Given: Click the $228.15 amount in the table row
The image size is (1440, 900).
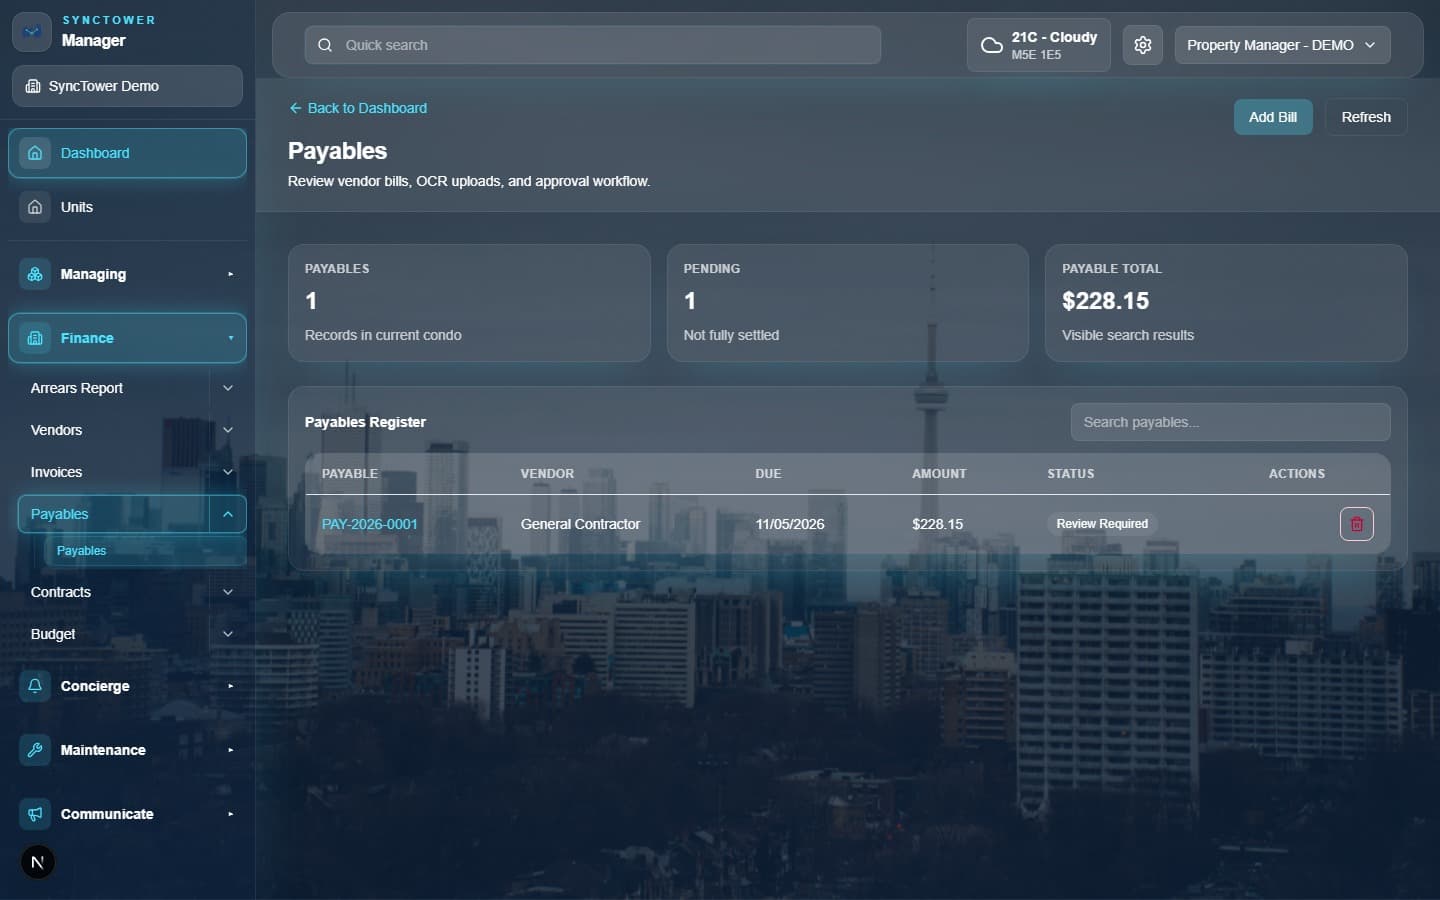Looking at the screenshot, I should pyautogui.click(x=938, y=524).
